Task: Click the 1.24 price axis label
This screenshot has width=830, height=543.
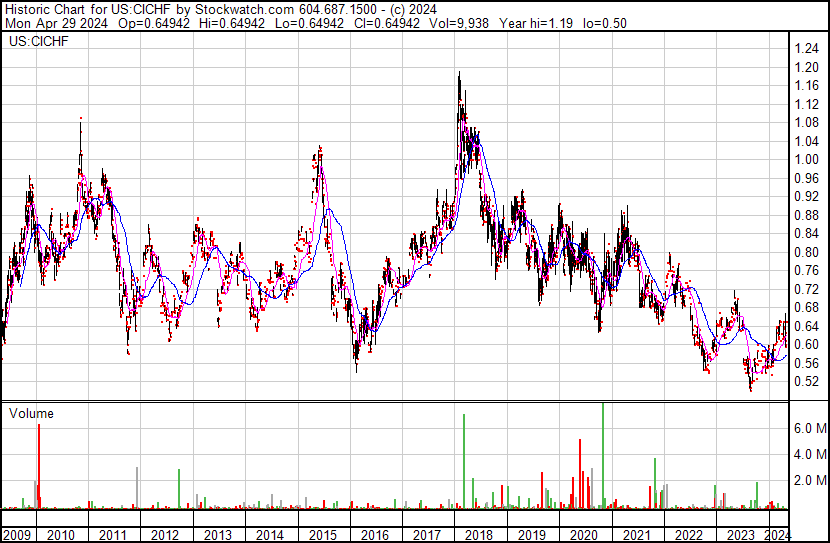Action: (806, 49)
